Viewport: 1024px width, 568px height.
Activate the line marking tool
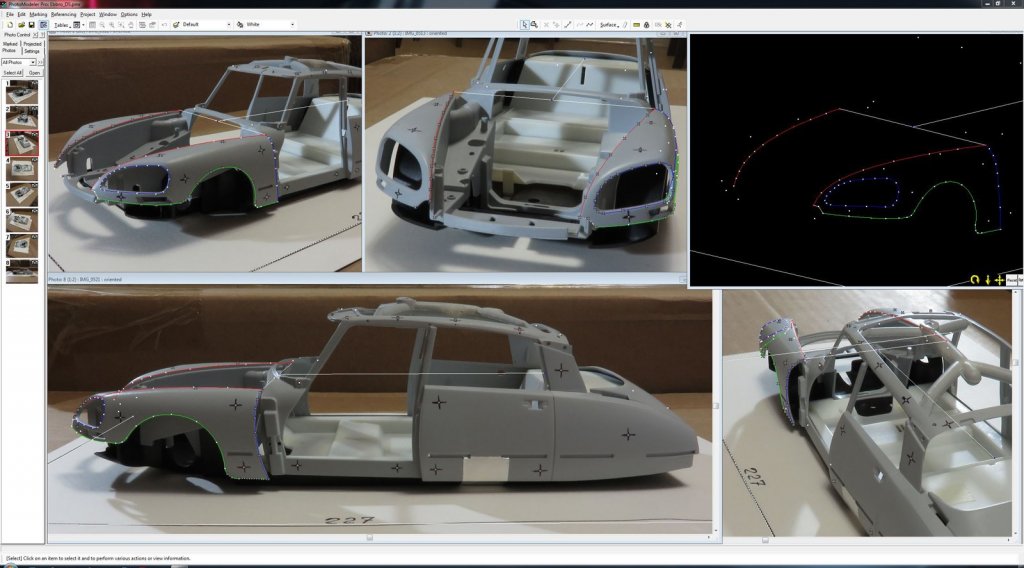(569, 24)
